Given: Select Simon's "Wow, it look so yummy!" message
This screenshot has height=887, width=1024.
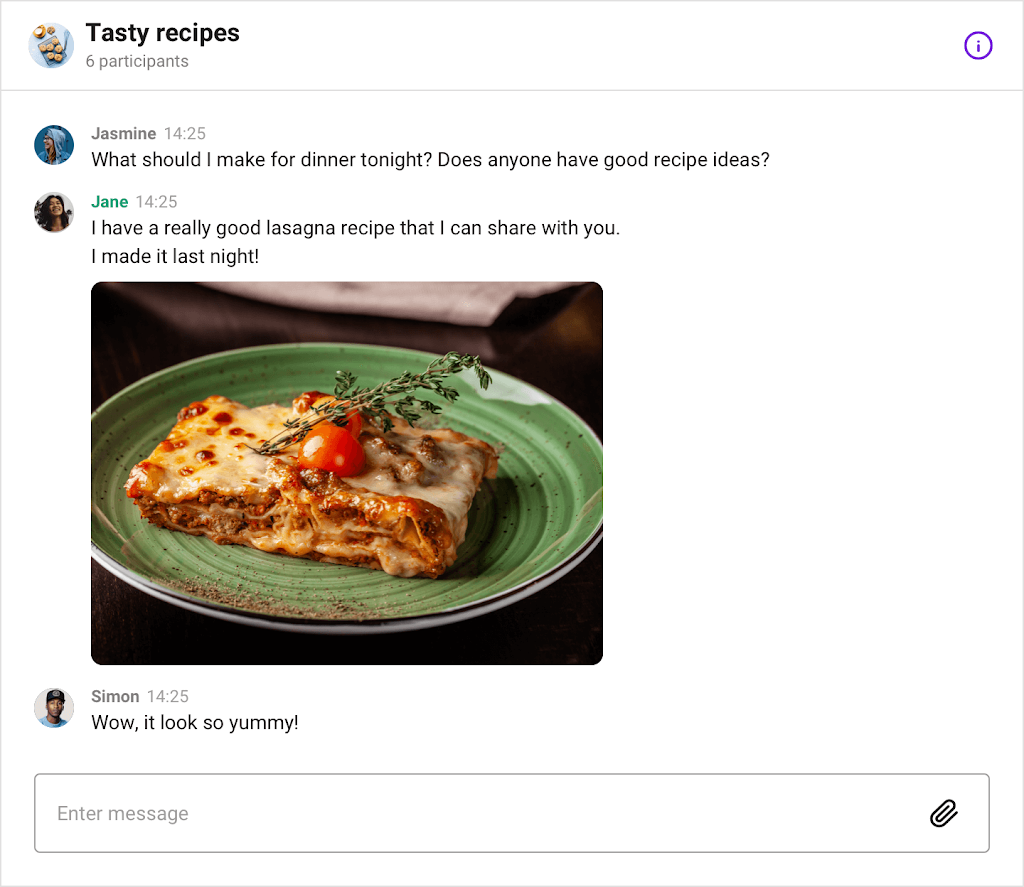Looking at the screenshot, I should [x=195, y=723].
